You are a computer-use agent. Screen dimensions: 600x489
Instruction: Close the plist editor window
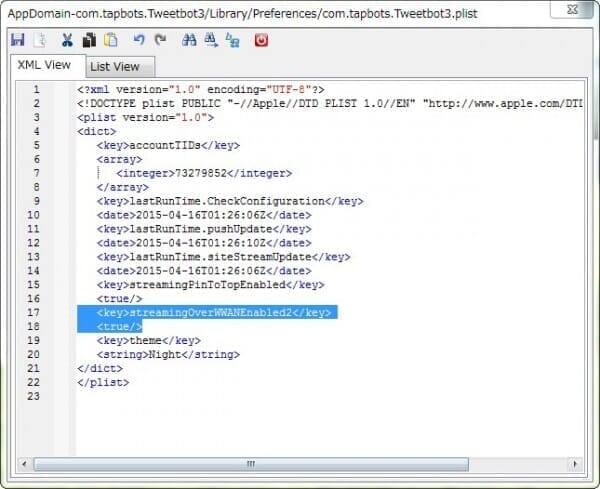click(x=572, y=10)
